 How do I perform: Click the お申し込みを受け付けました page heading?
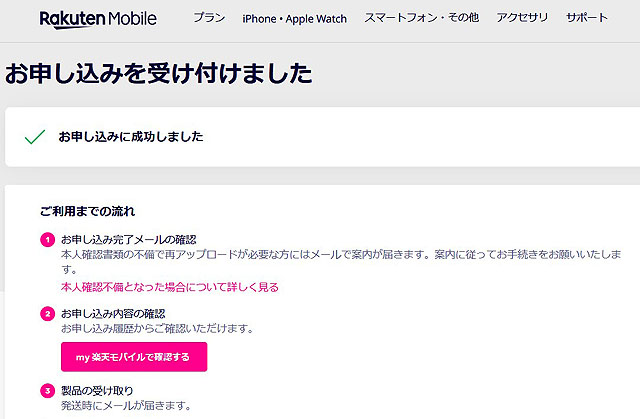click(x=158, y=73)
